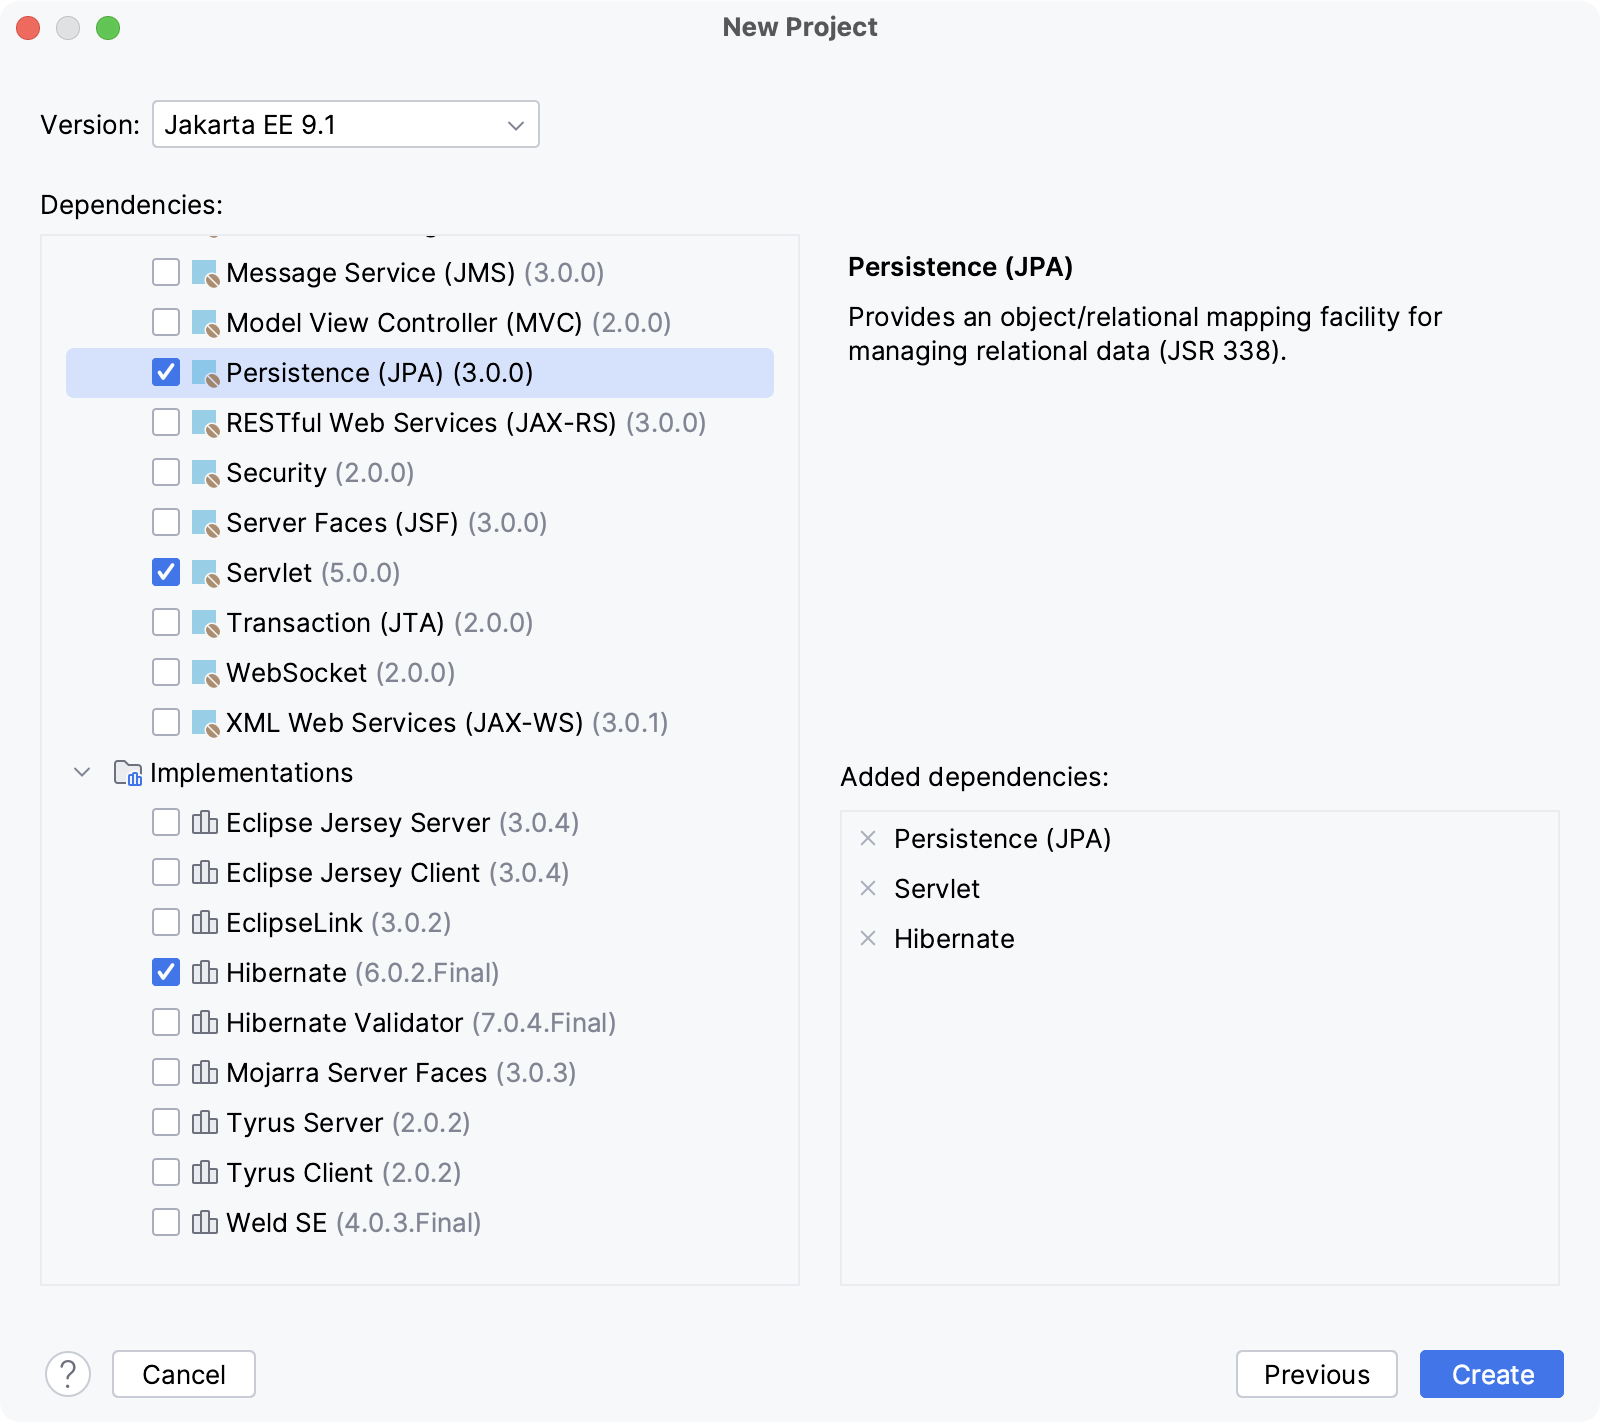The image size is (1600, 1422).
Task: Uncheck the Hibernate implementation
Action: click(165, 972)
